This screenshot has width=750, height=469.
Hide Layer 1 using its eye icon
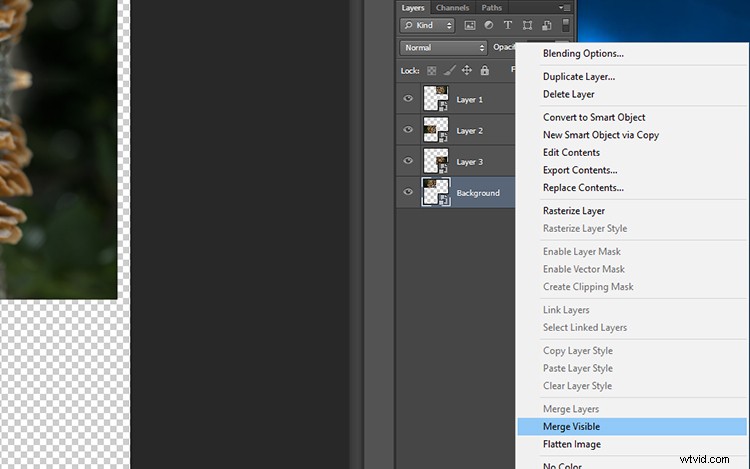[x=408, y=99]
